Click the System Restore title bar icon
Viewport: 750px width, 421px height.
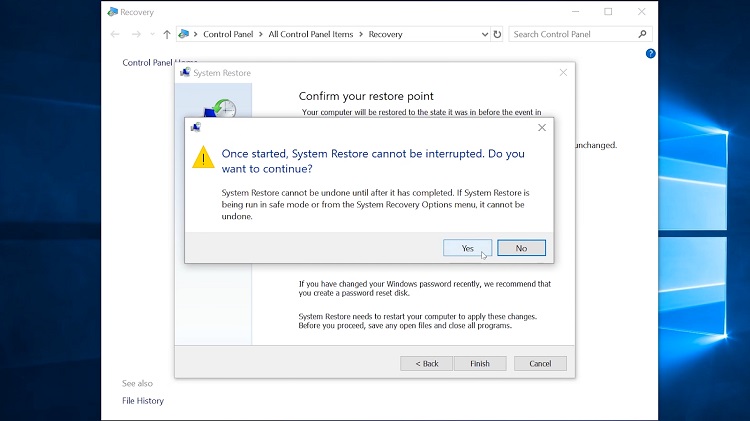185,72
